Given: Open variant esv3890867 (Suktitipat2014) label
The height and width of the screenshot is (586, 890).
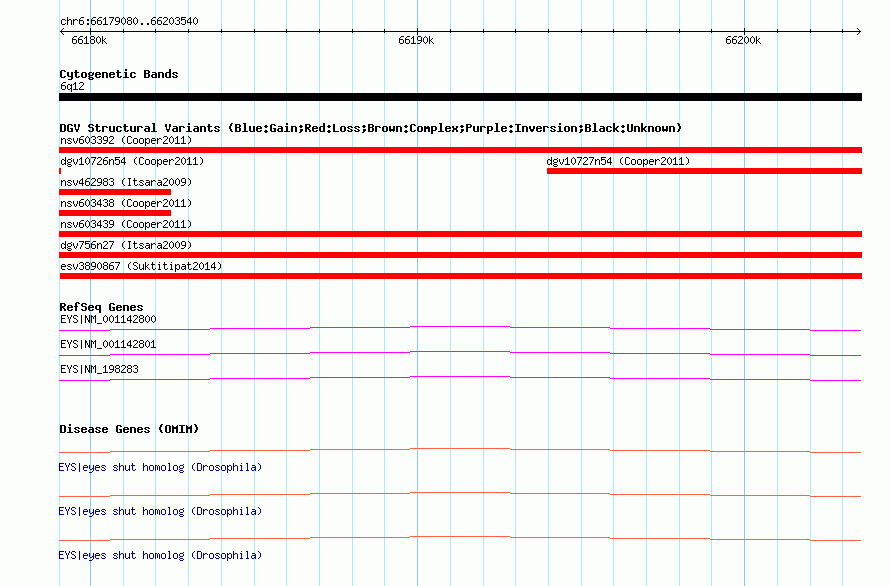Looking at the screenshot, I should coord(141,266).
